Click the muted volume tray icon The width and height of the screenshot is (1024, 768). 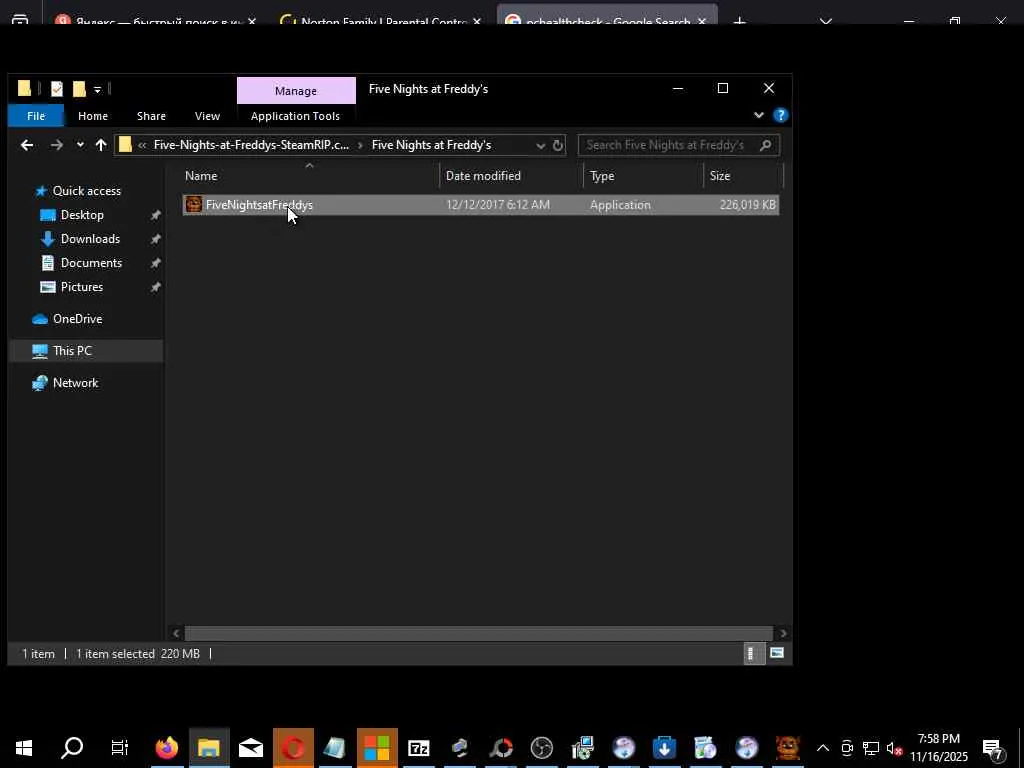(894, 748)
